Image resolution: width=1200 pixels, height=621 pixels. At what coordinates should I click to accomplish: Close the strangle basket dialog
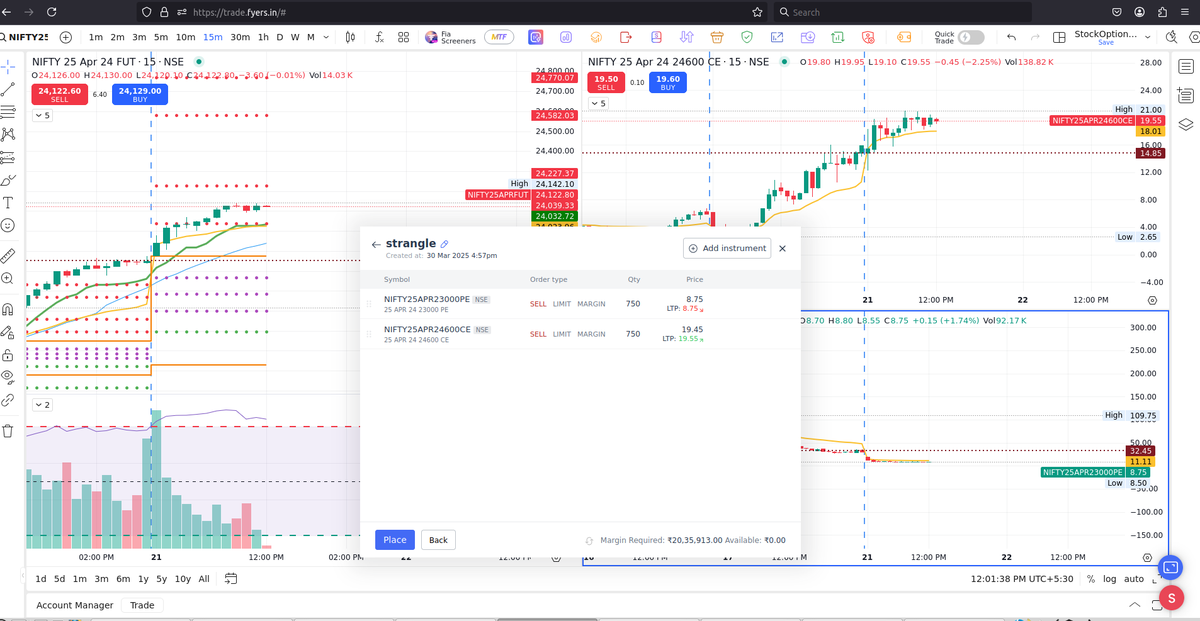(x=782, y=248)
